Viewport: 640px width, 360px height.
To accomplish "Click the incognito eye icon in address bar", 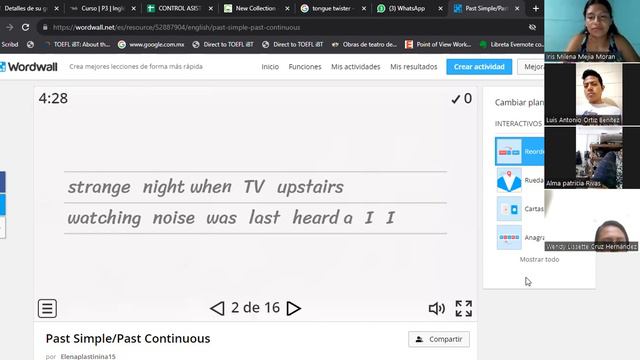I will pos(532,27).
